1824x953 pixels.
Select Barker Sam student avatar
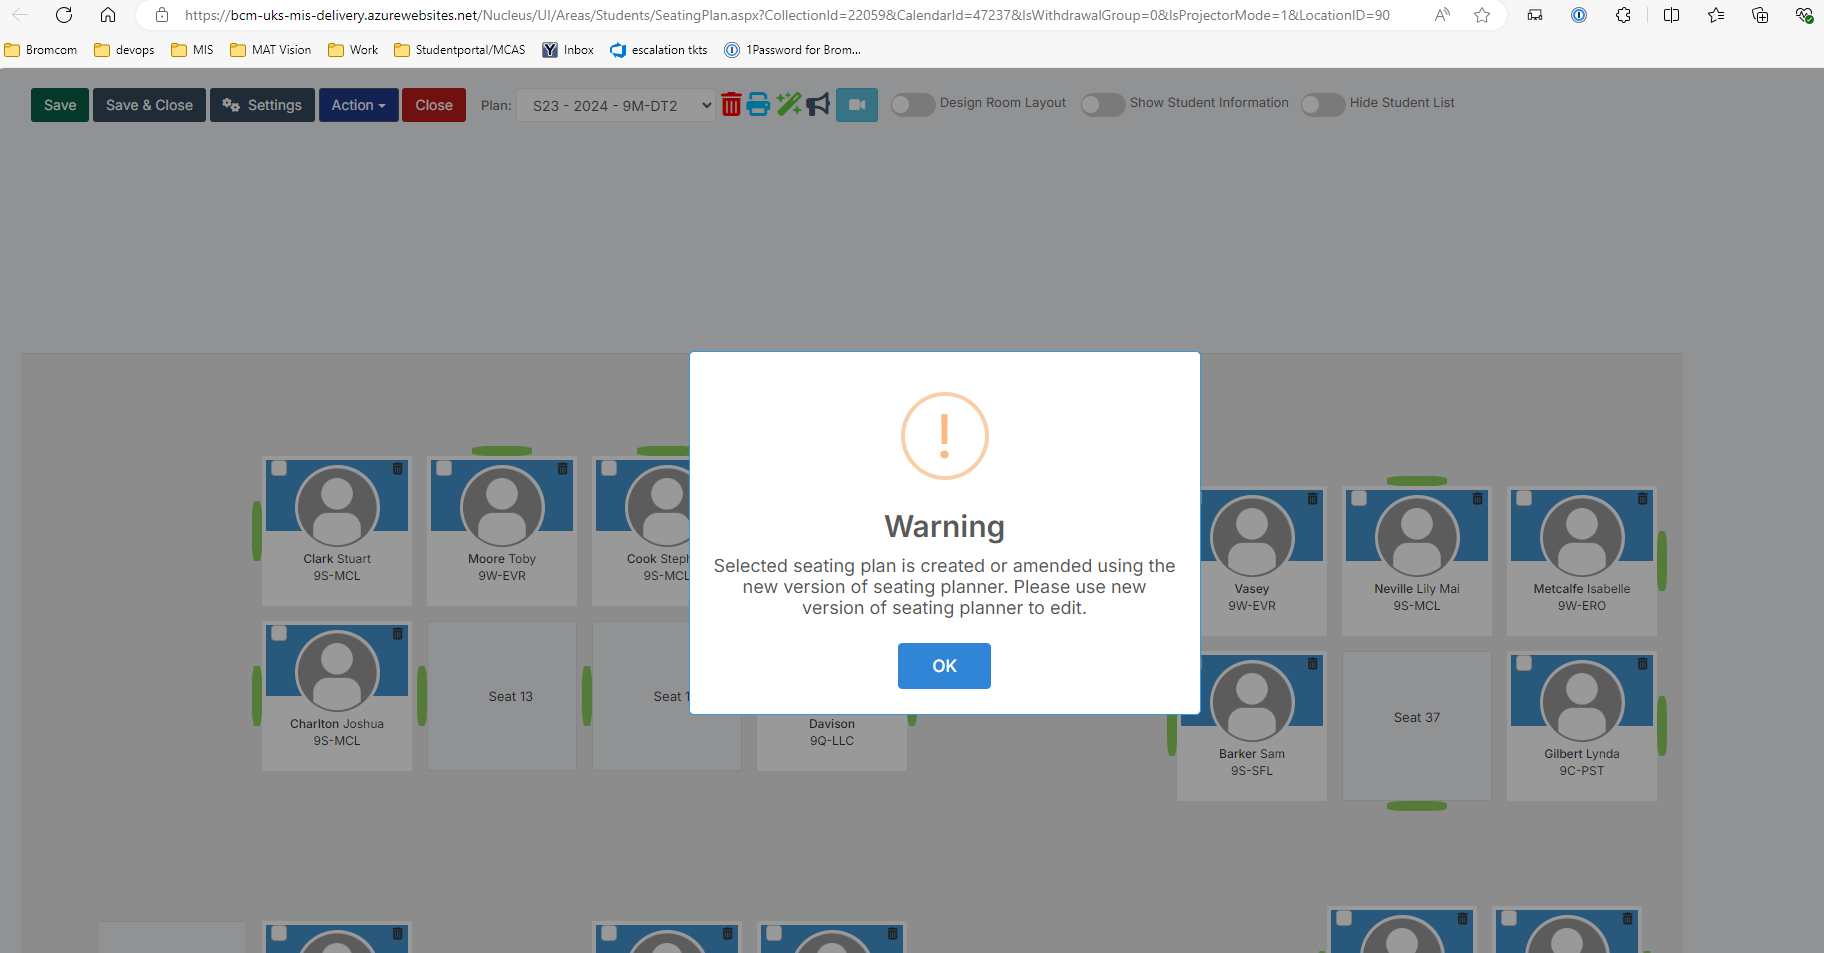(x=1252, y=700)
